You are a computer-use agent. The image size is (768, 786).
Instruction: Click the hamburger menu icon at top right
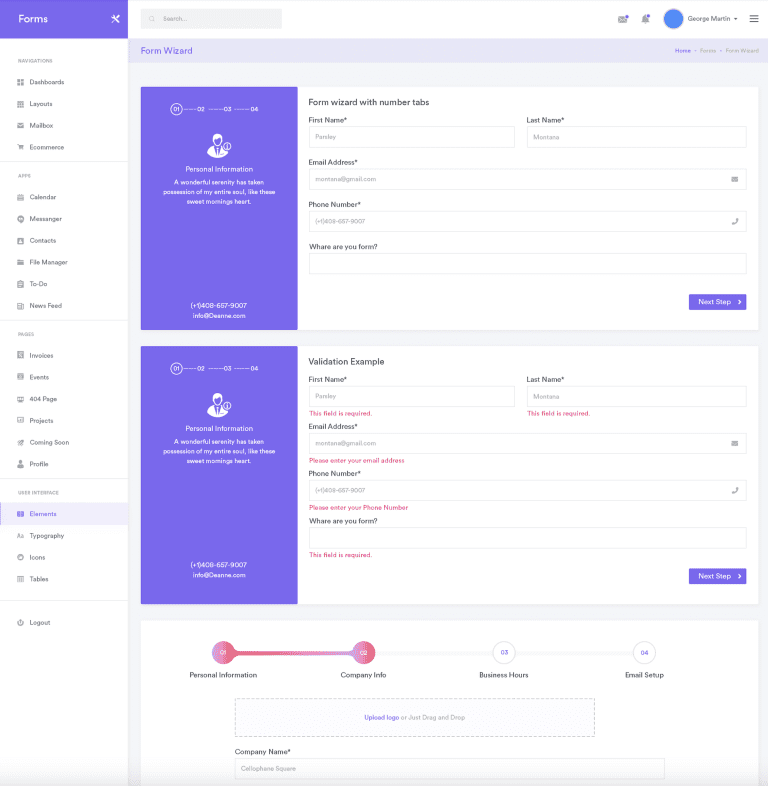coord(754,19)
